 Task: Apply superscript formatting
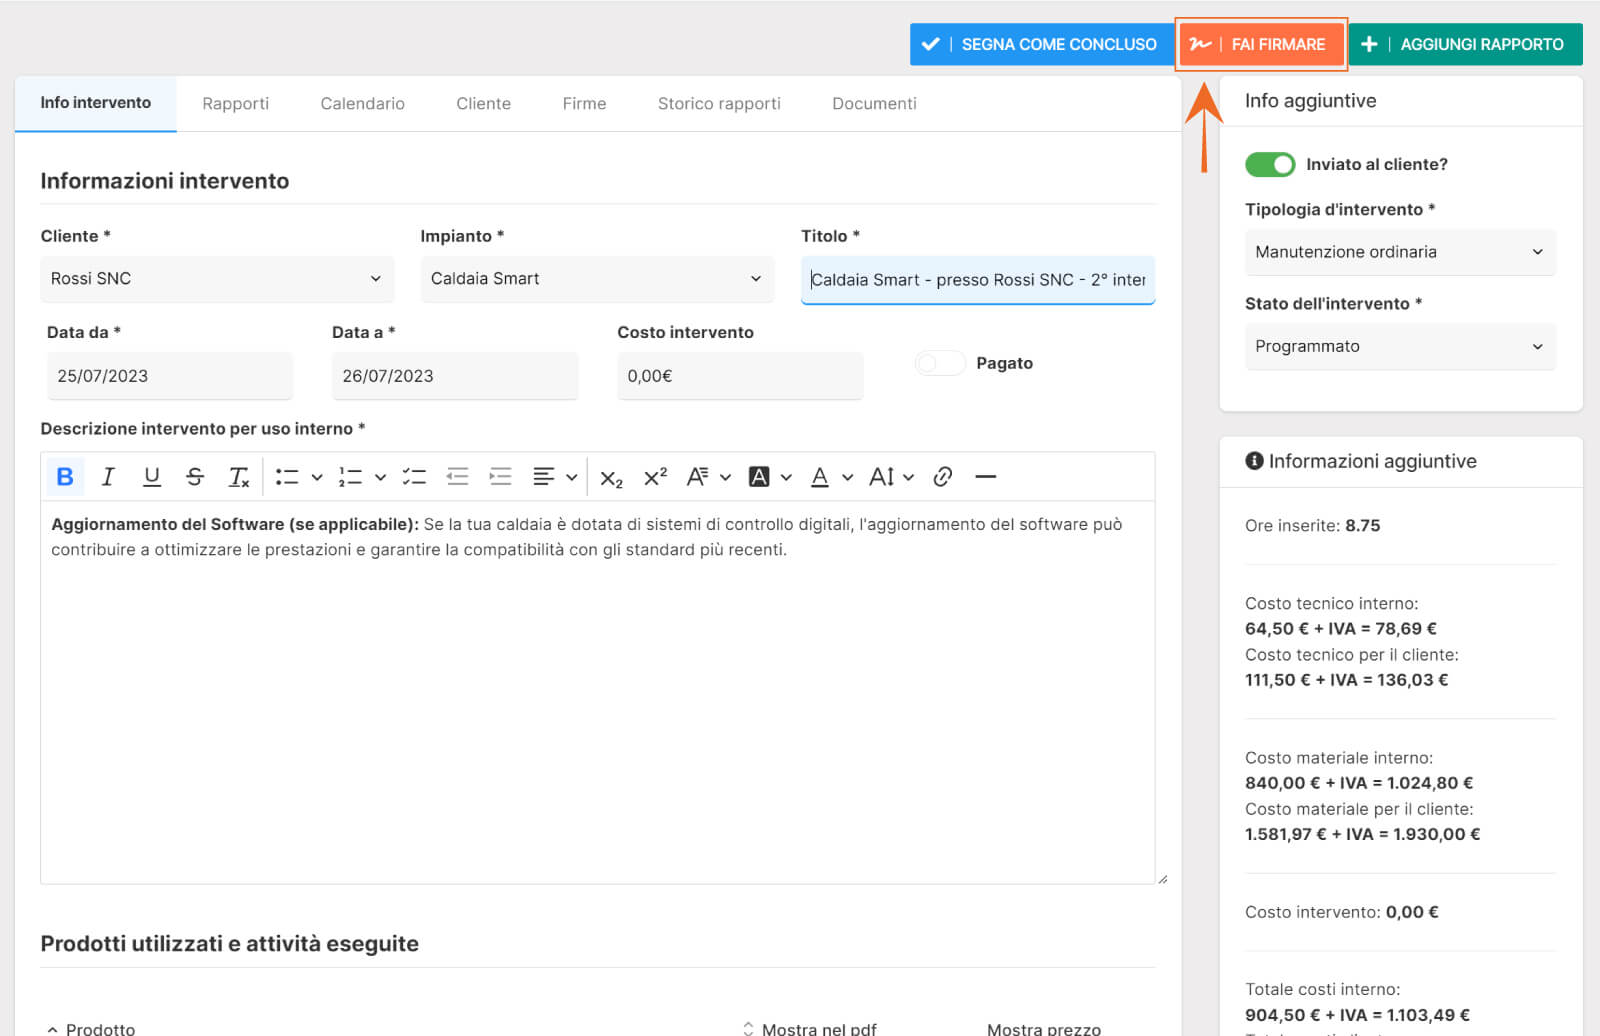click(655, 477)
